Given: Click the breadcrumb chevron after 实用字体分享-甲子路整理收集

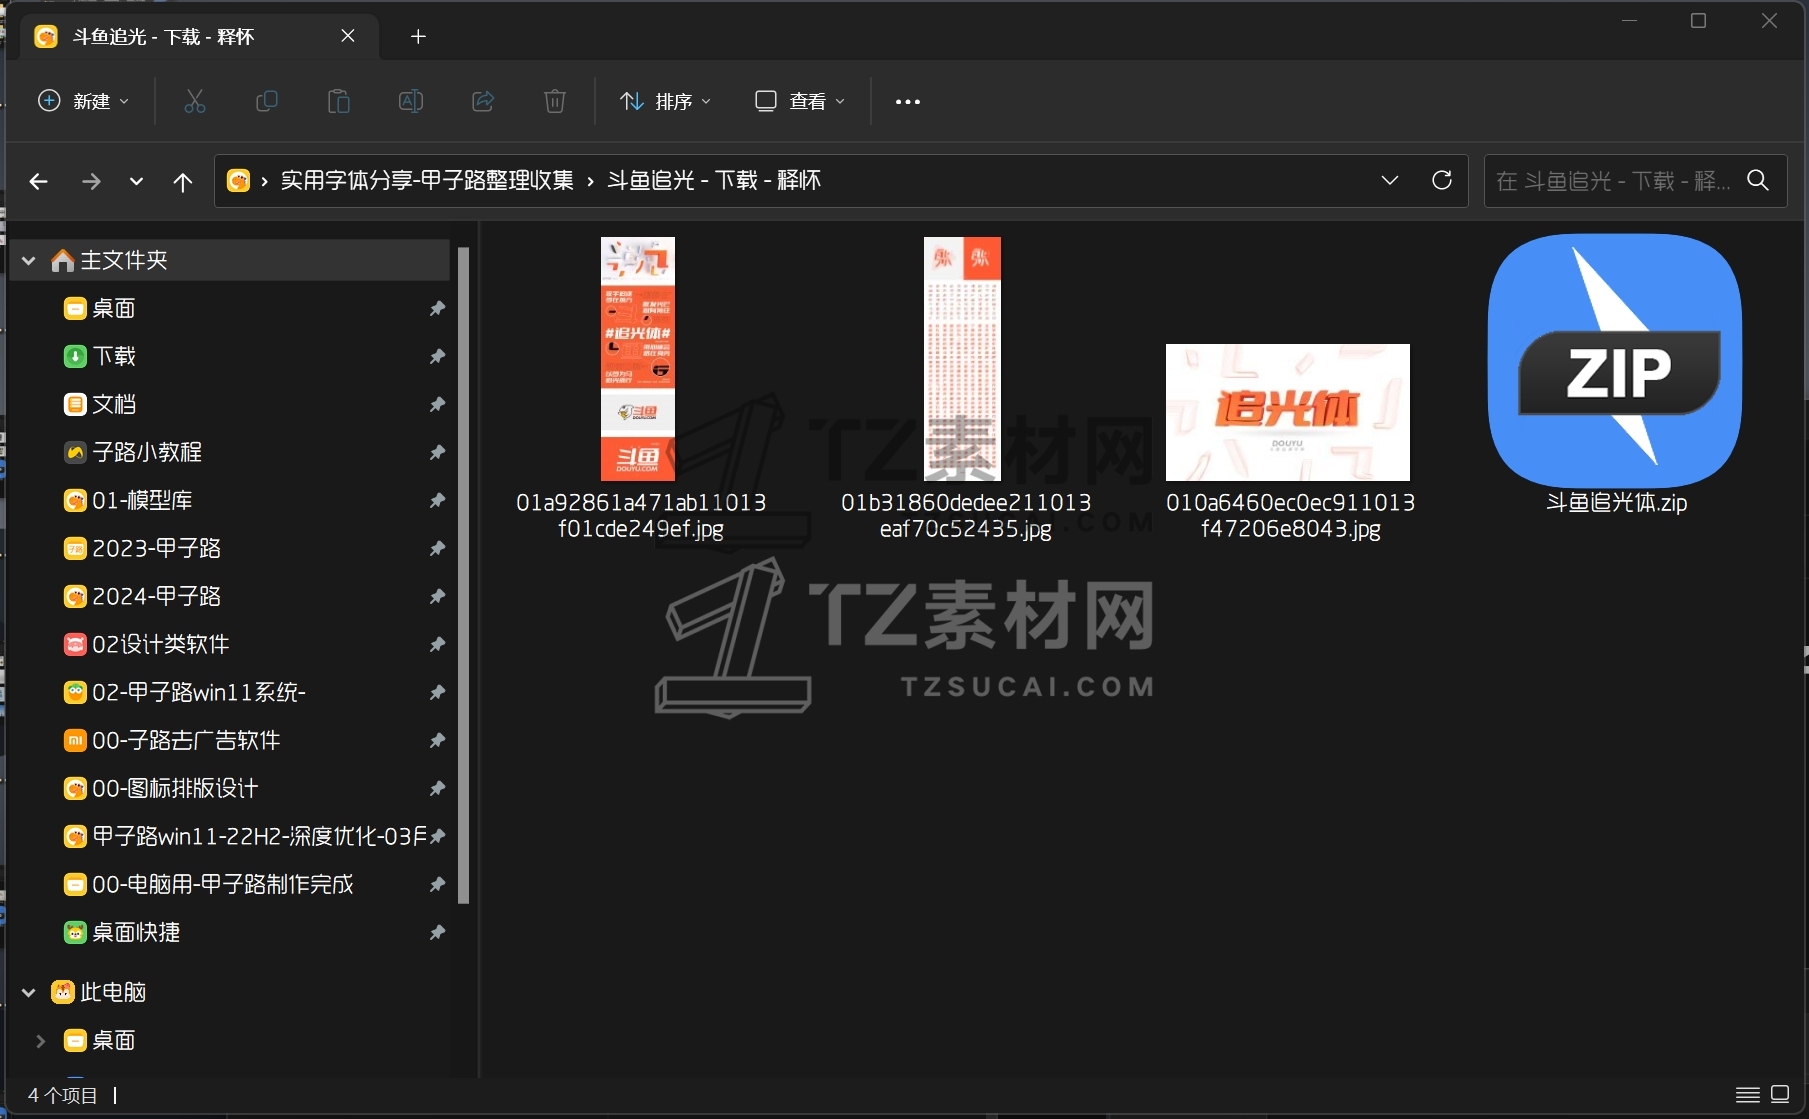Looking at the screenshot, I should tap(590, 181).
